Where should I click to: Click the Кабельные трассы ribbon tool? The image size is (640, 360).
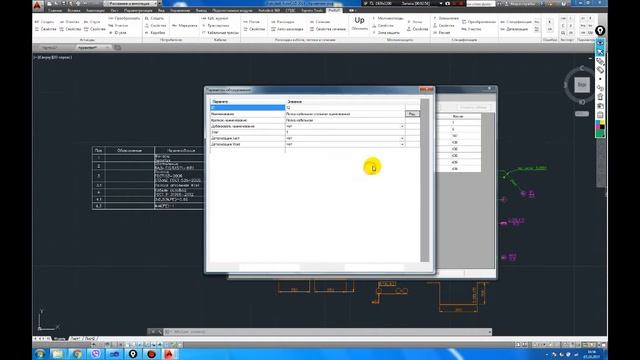click(x=220, y=33)
